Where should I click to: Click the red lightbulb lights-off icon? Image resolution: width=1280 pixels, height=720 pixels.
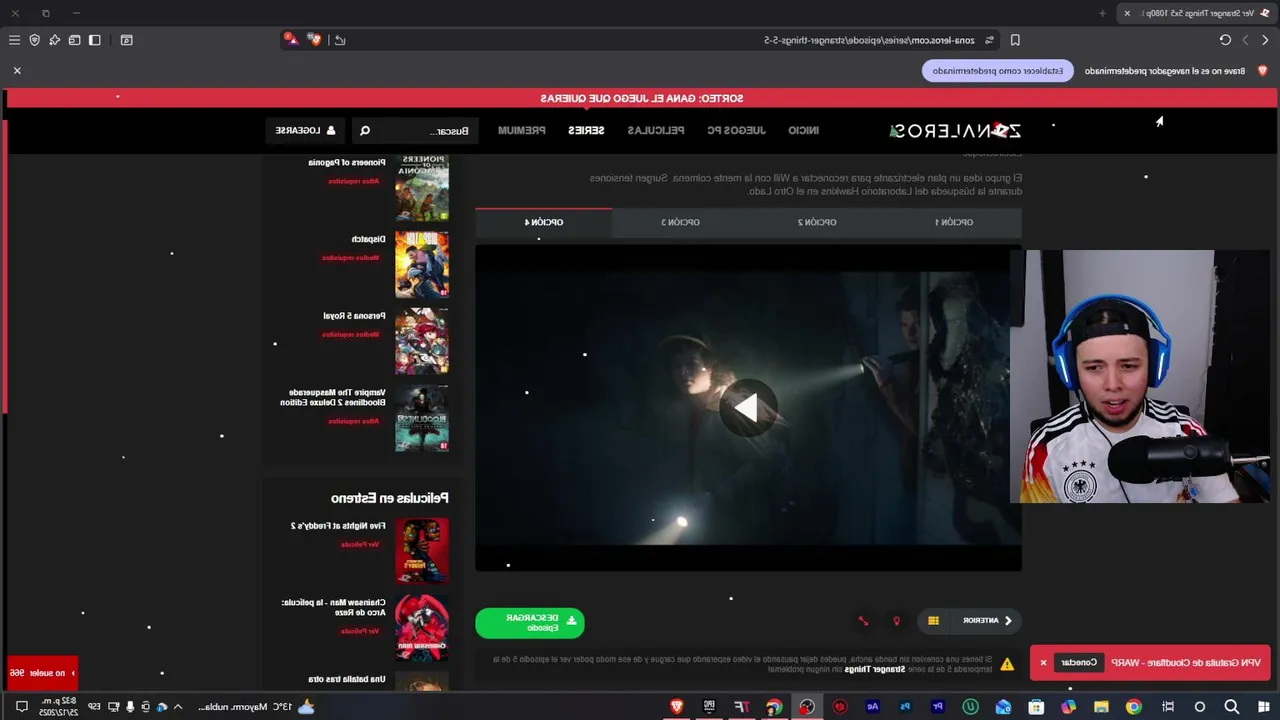896,621
